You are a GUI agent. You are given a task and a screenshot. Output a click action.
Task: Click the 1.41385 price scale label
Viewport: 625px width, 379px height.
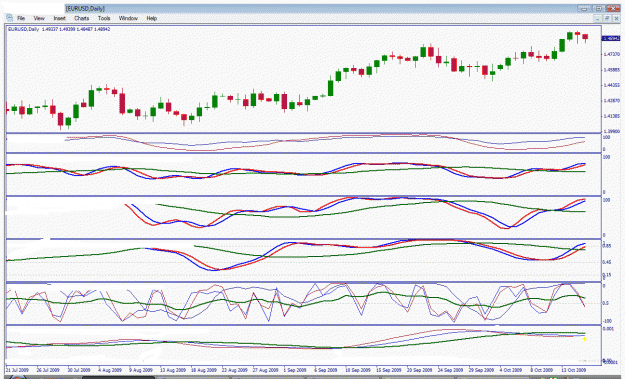(612, 116)
